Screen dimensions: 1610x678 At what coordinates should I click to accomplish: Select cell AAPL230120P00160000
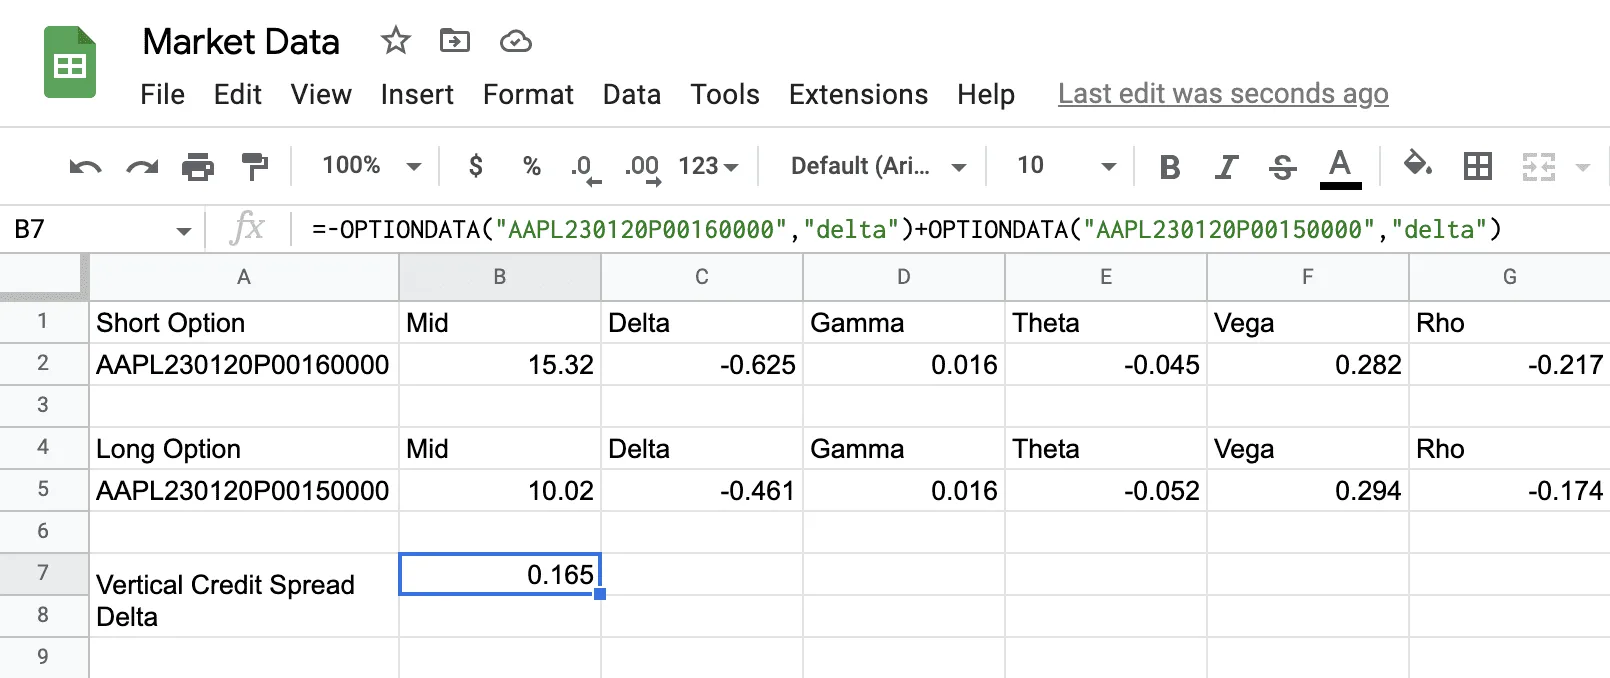pos(244,364)
